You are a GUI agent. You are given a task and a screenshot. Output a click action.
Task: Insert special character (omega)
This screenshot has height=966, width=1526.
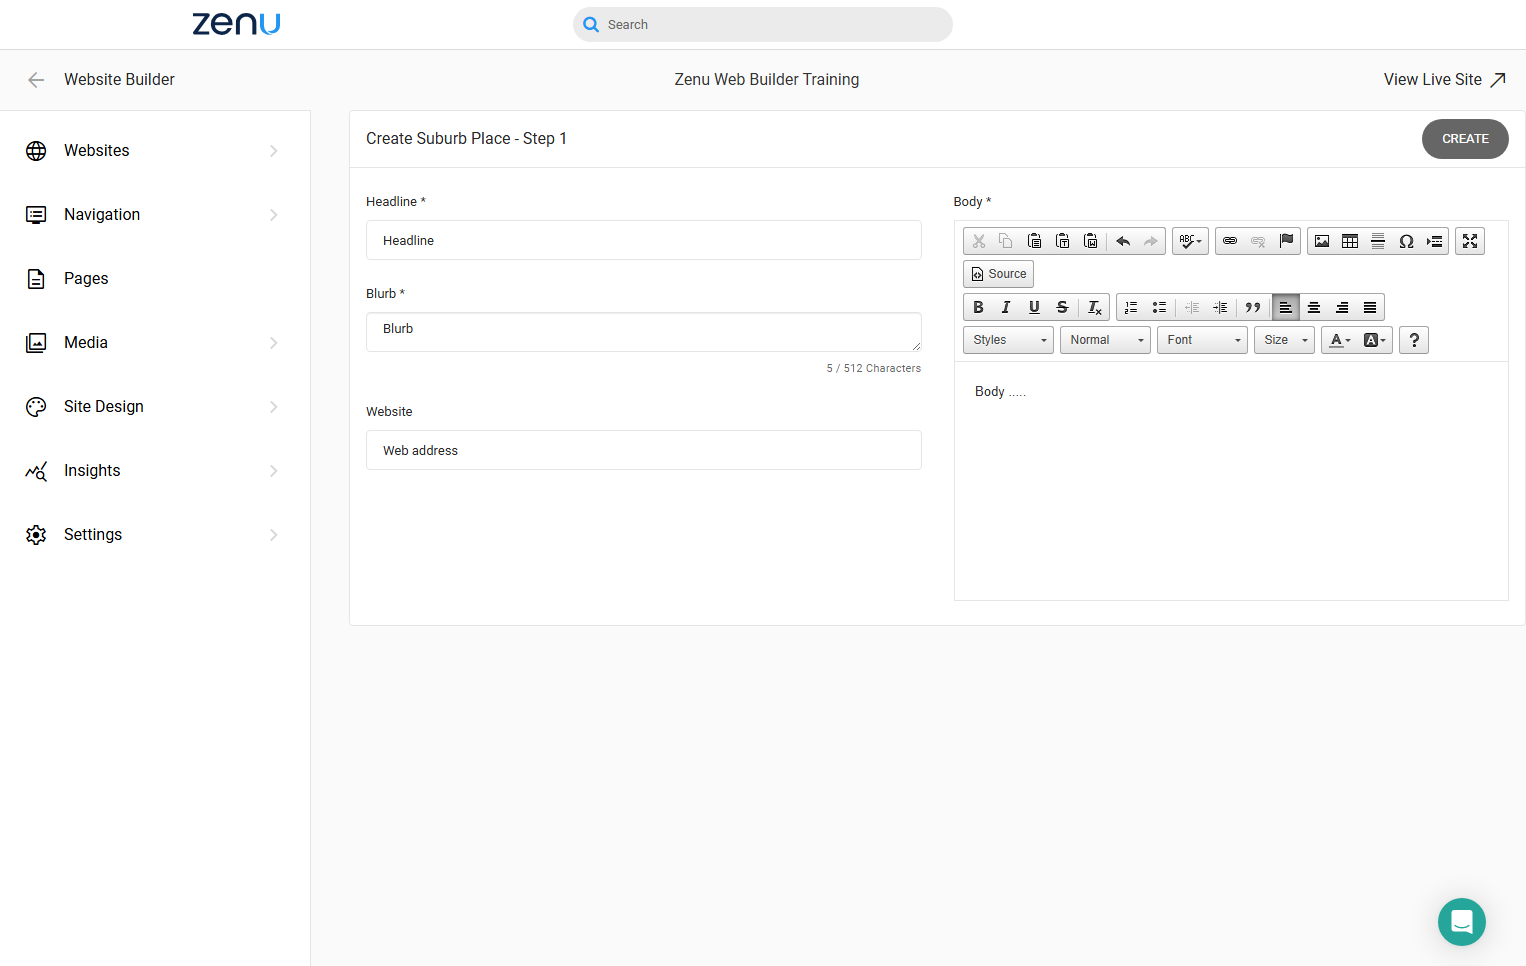coord(1406,241)
